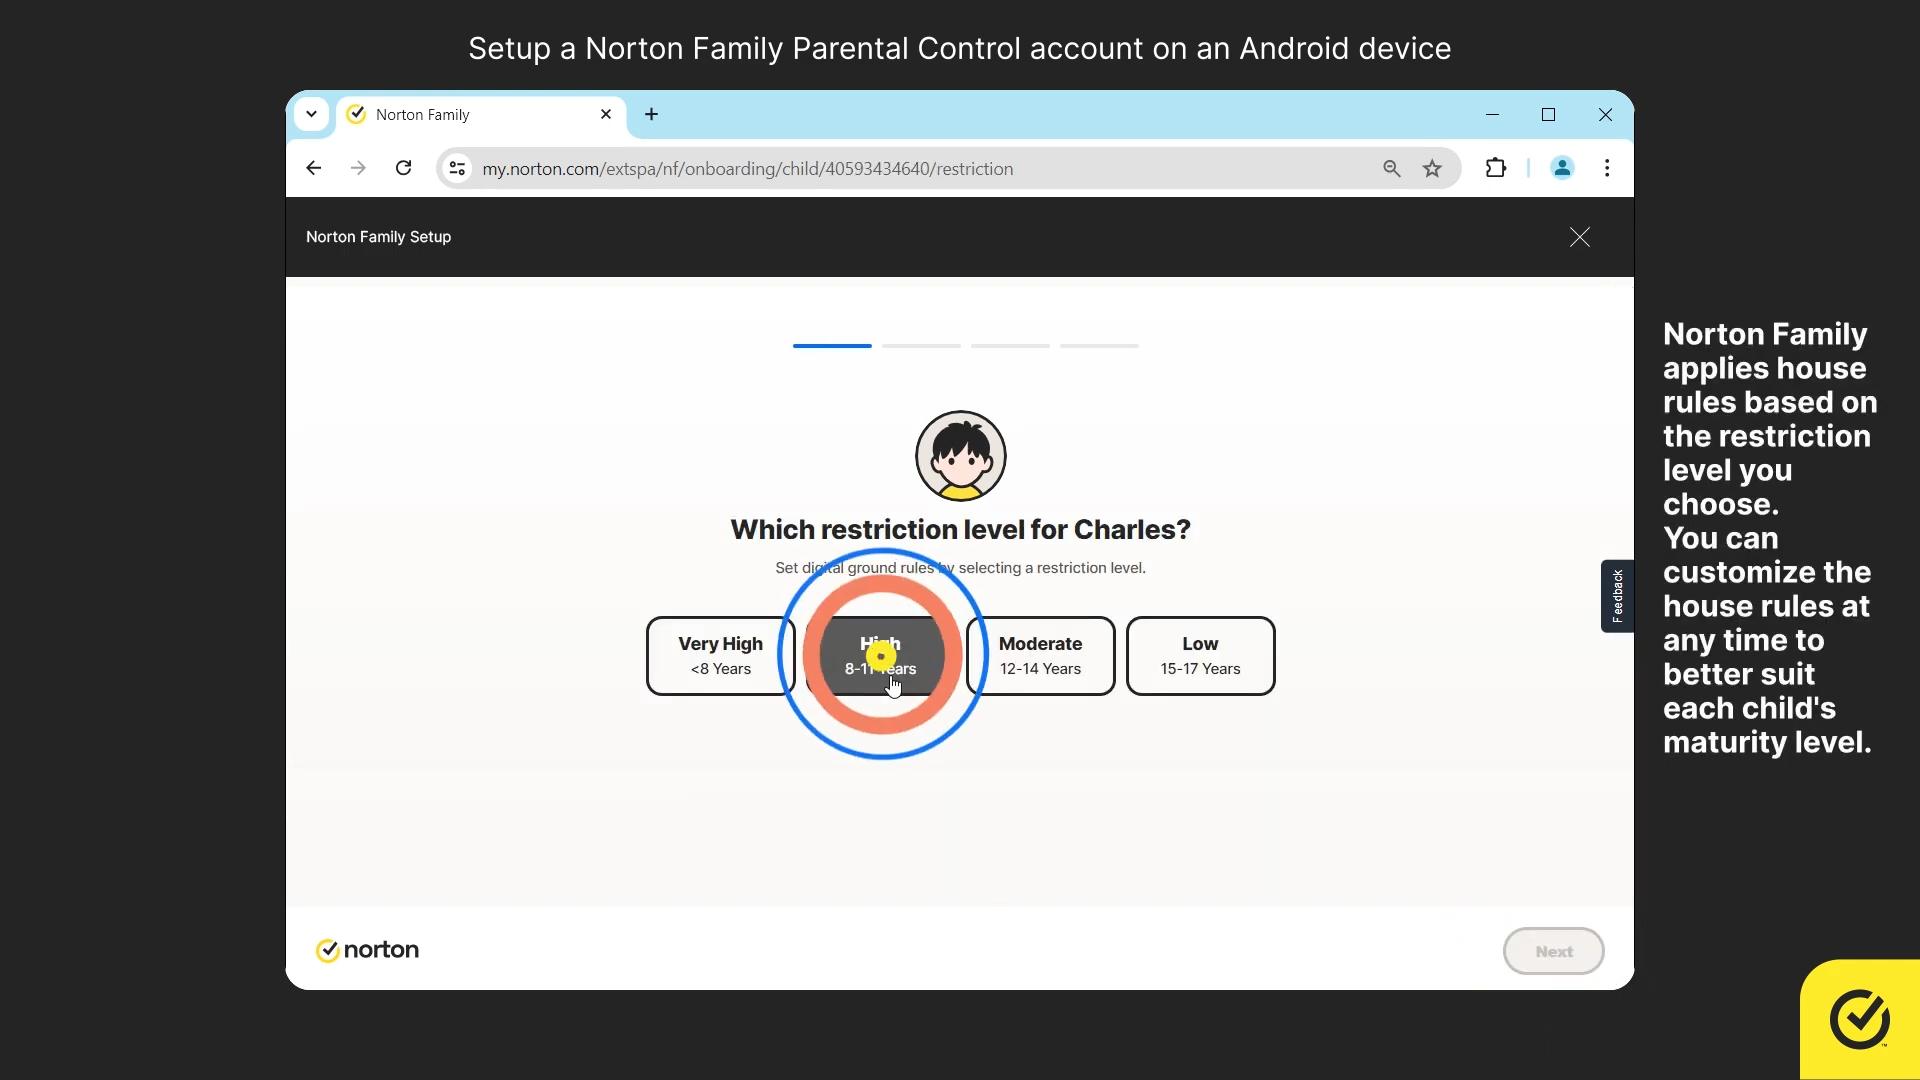1920x1080 pixels.
Task: Bookmark this page with the star
Action: coord(1432,168)
